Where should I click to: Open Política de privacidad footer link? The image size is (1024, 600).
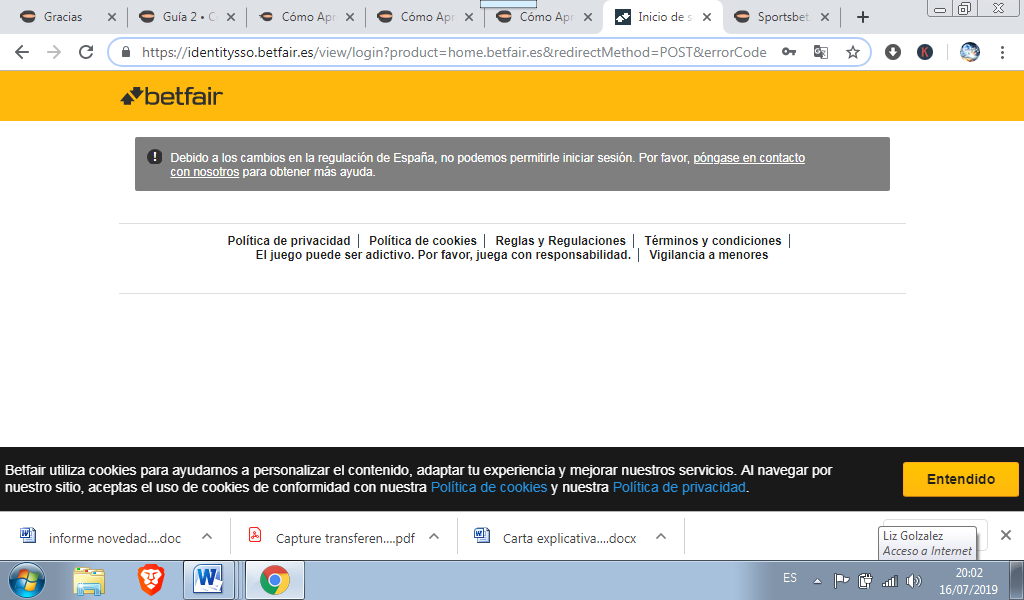[289, 241]
